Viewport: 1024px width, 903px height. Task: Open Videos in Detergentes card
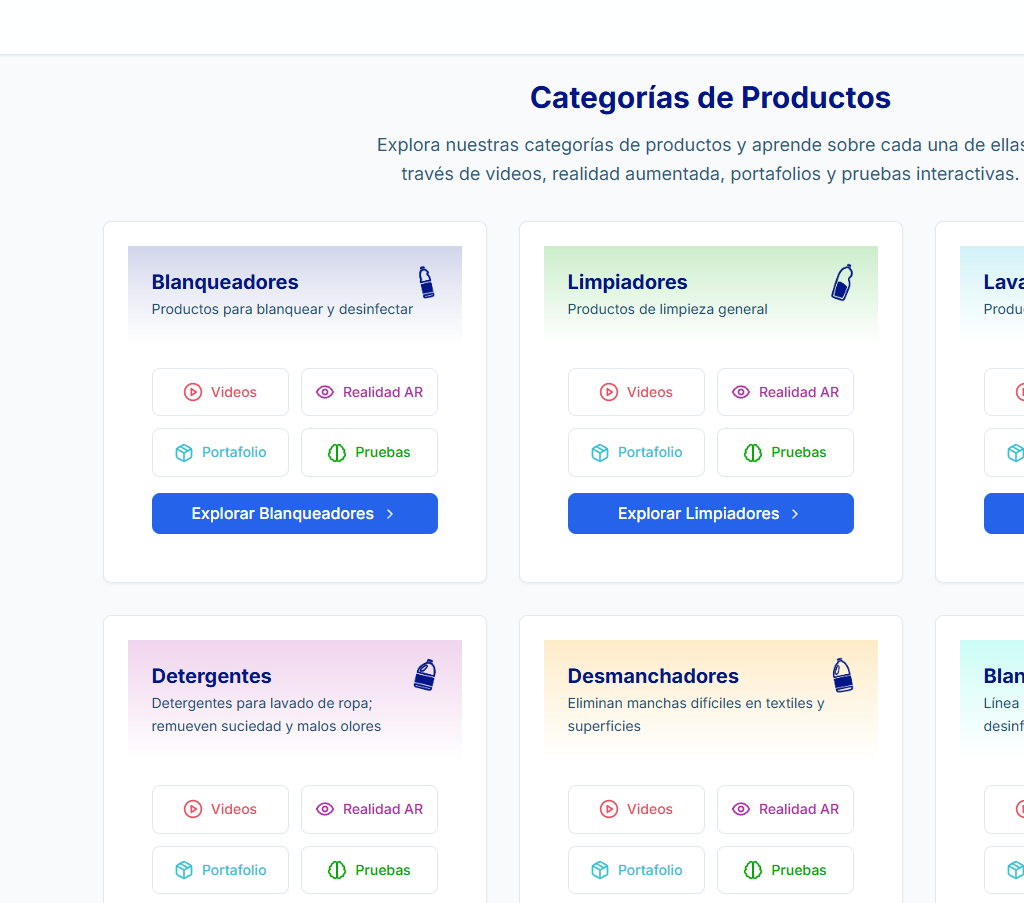[x=220, y=809]
